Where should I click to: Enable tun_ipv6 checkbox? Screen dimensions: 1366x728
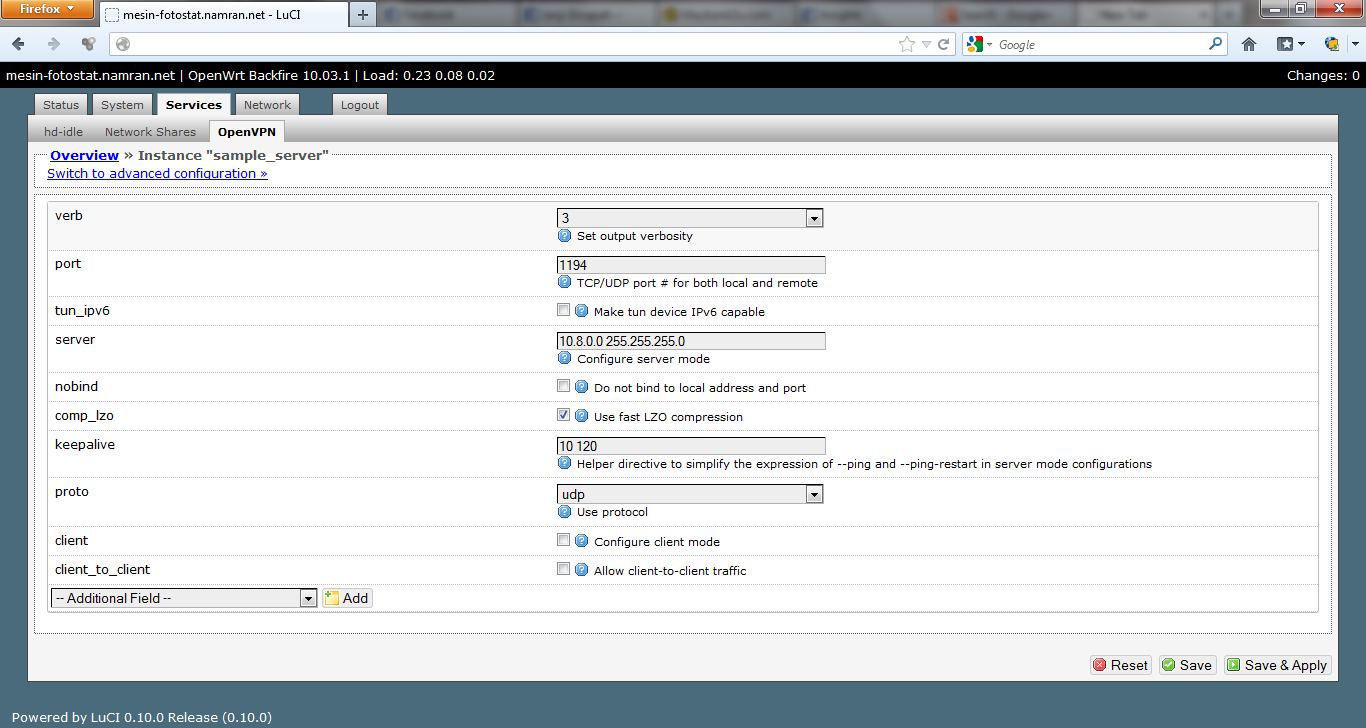(564, 310)
